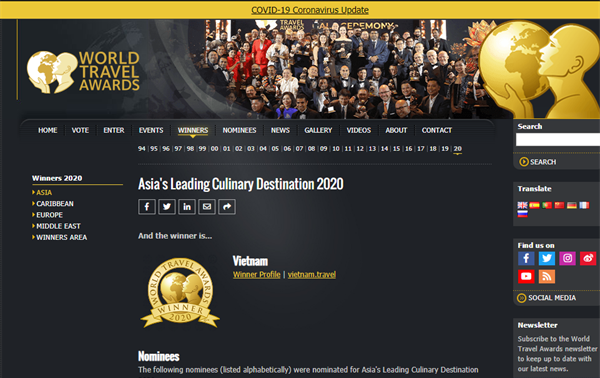Open Twitter in Find us on
600x378 pixels.
[547, 259]
